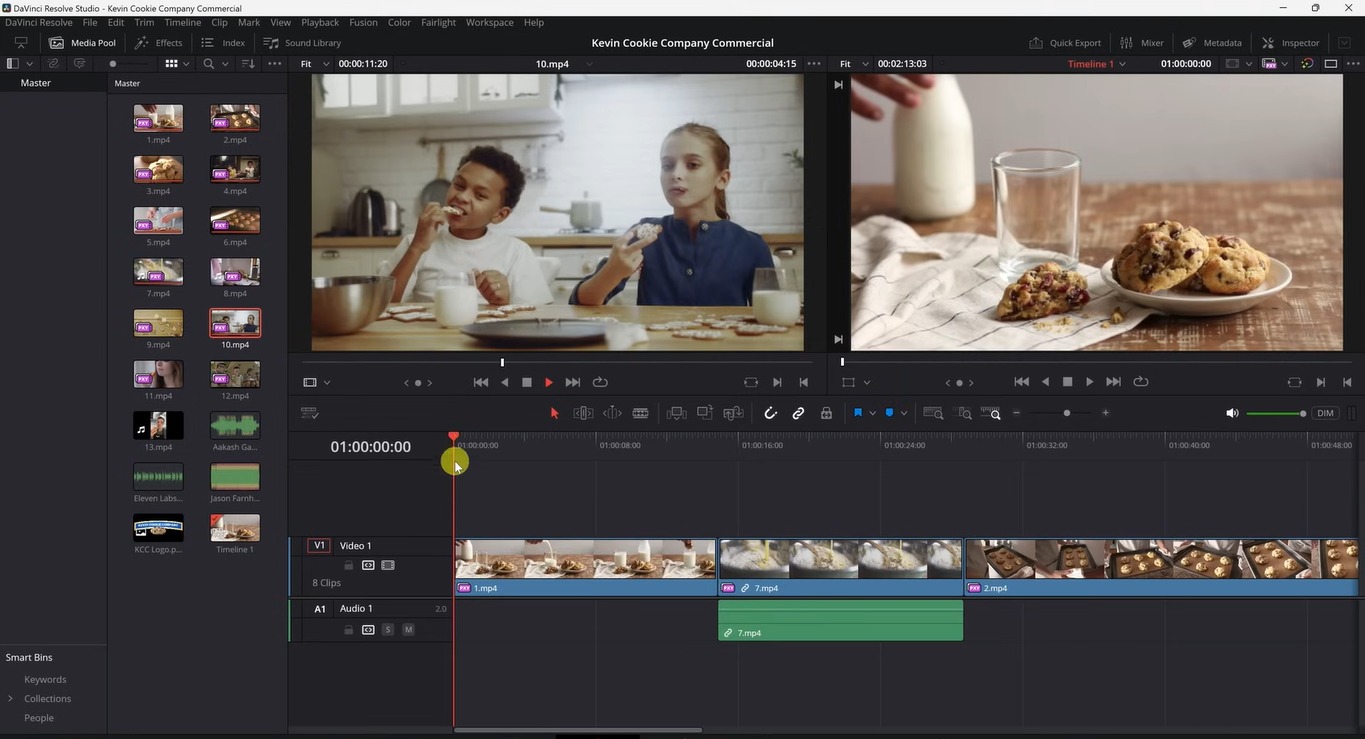Open the Effects panel
This screenshot has width=1365, height=739.
click(158, 43)
